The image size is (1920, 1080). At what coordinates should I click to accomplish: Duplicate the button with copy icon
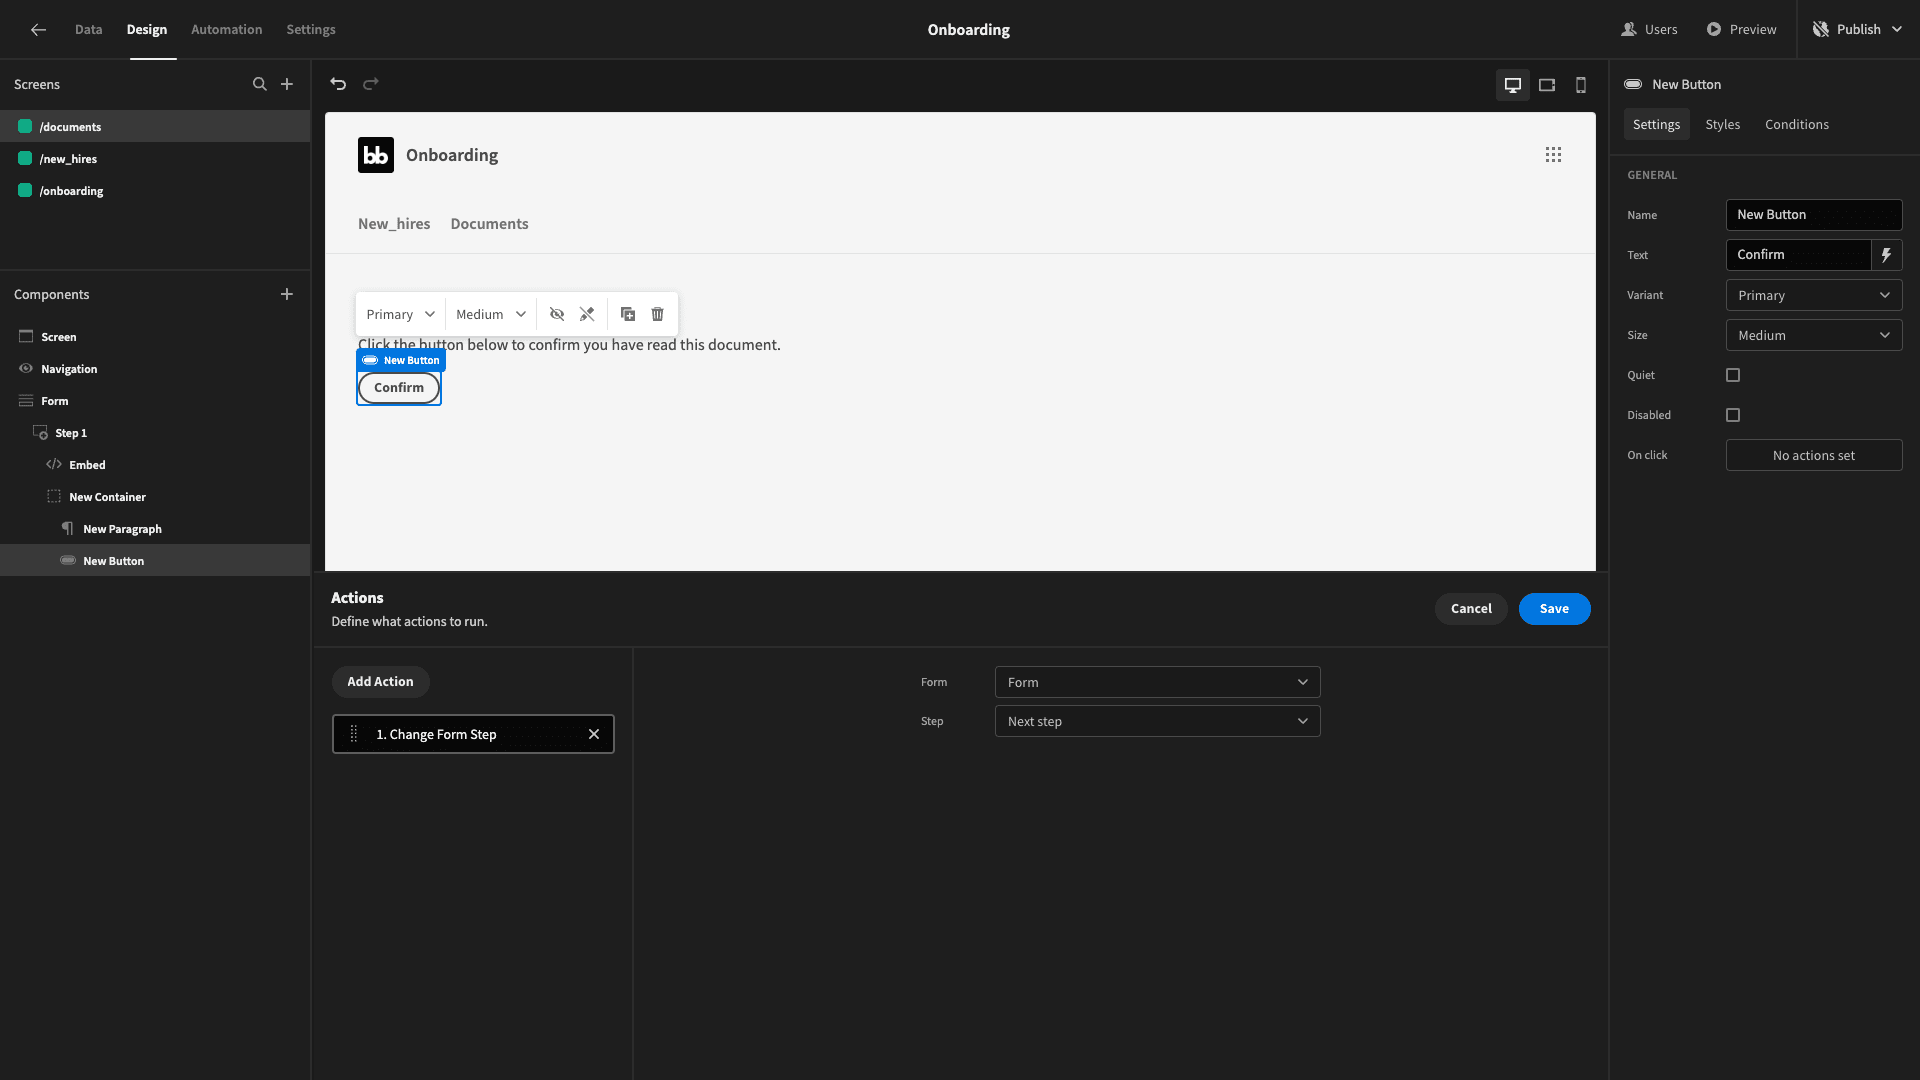pos(628,314)
